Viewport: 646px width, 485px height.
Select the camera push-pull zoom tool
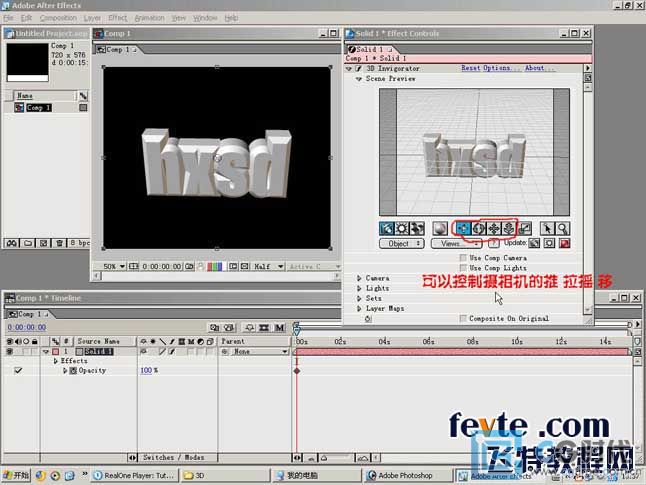click(509, 228)
